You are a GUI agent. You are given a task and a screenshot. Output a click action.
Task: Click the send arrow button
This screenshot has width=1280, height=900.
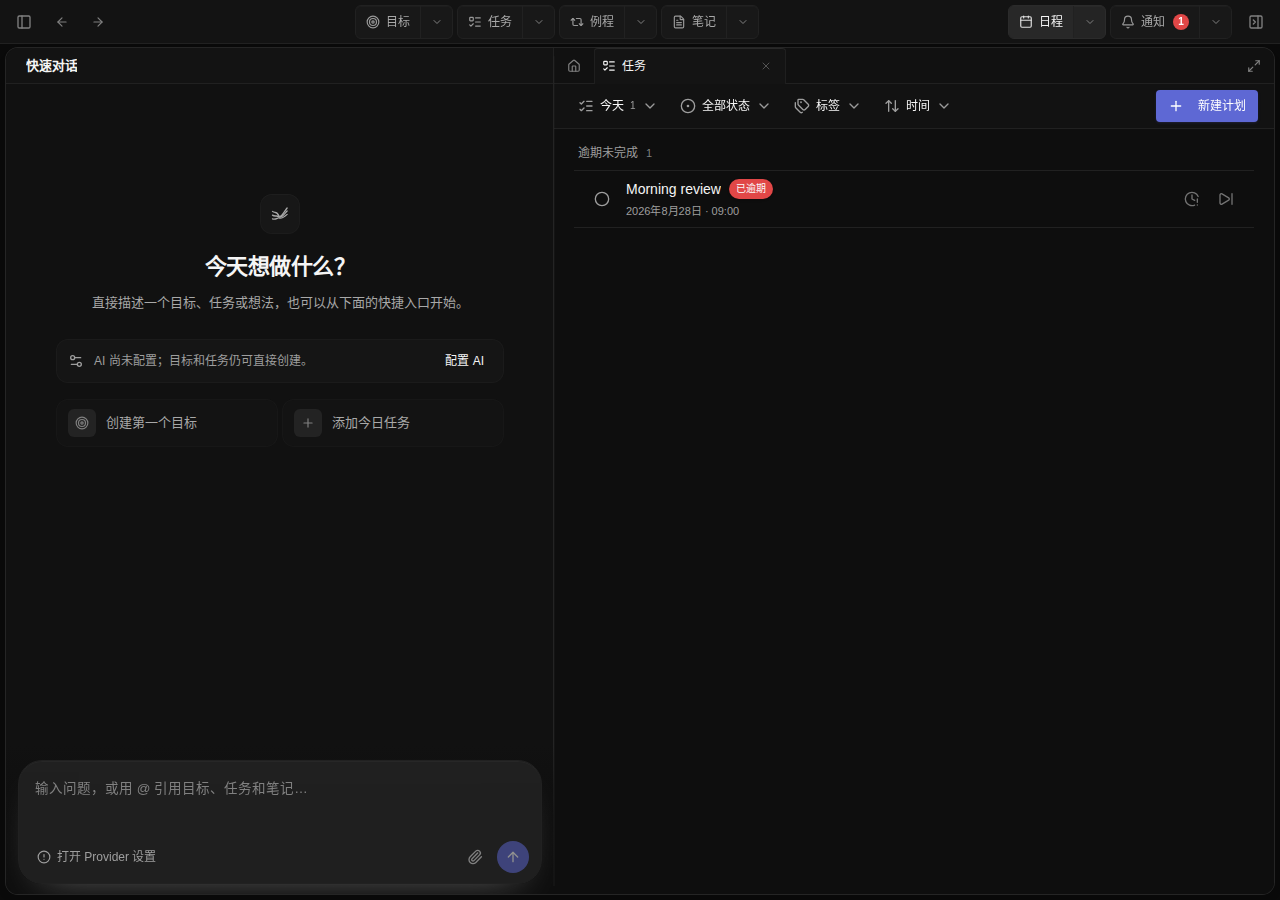coord(513,857)
